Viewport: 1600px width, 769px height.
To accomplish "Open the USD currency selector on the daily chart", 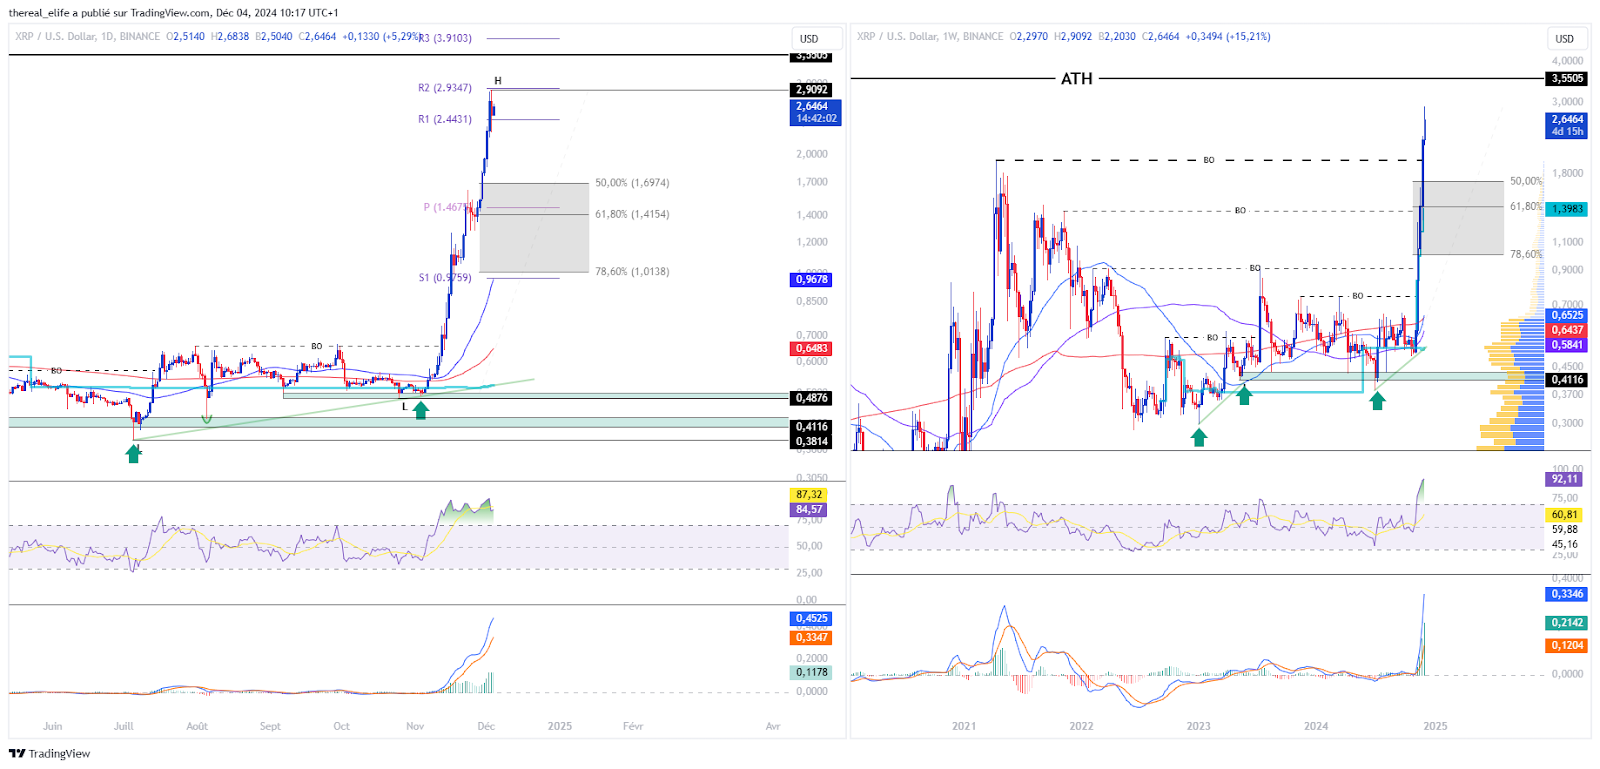I will point(809,39).
